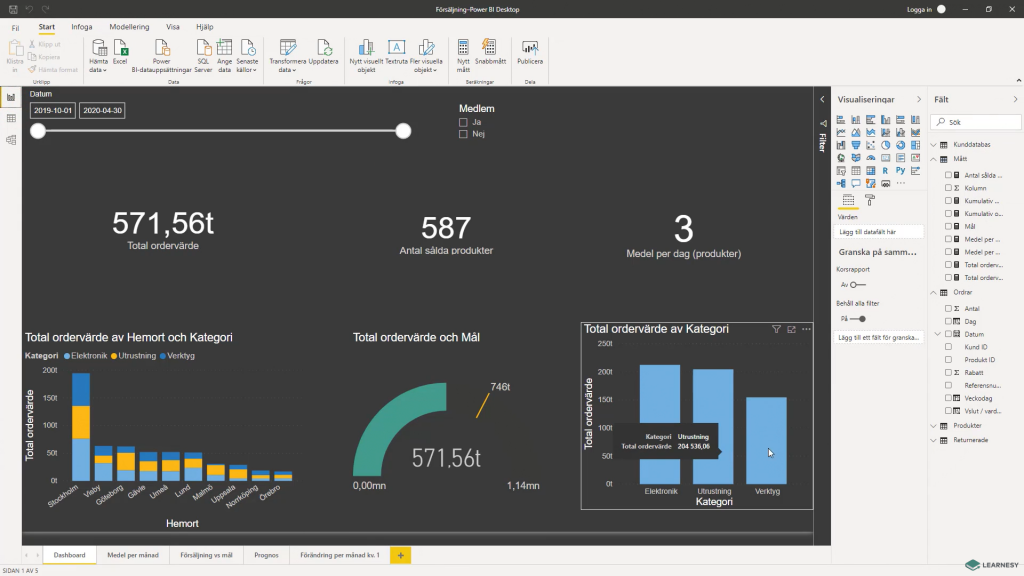The height and width of the screenshot is (576, 1024).
Task: Click SQL Server in the ribbon
Action: click(x=203, y=56)
